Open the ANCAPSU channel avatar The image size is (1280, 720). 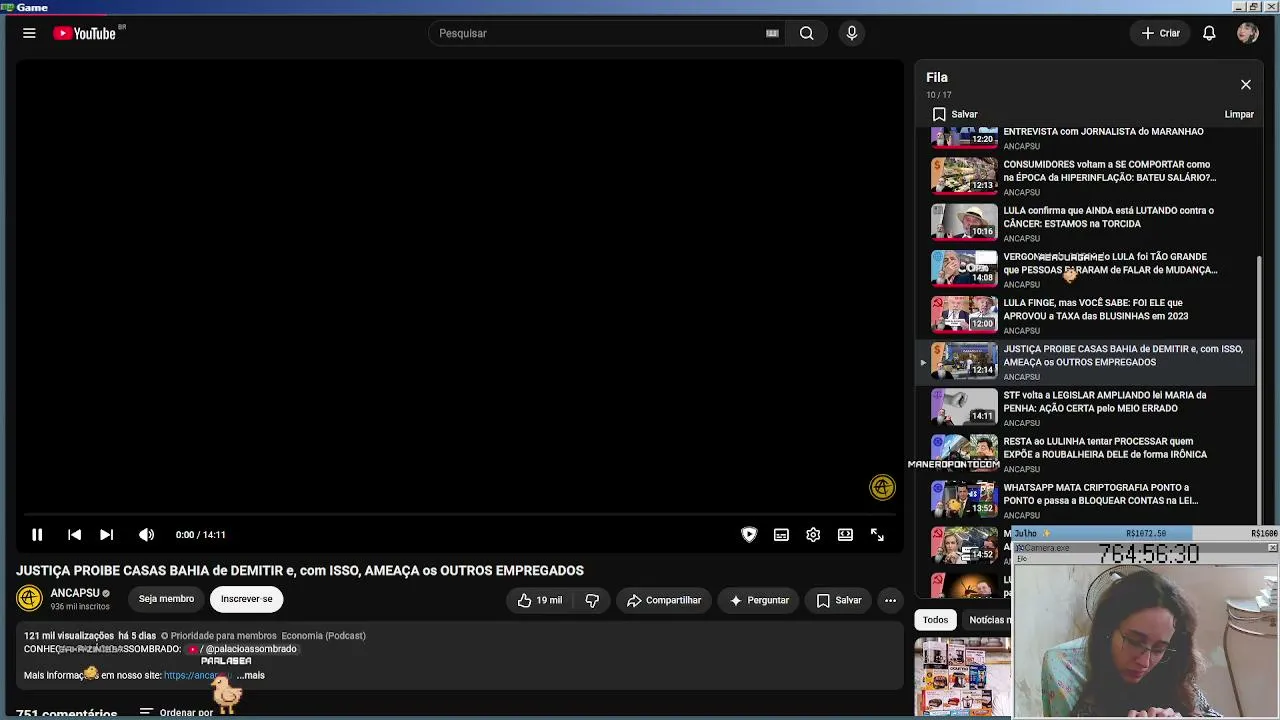29,598
